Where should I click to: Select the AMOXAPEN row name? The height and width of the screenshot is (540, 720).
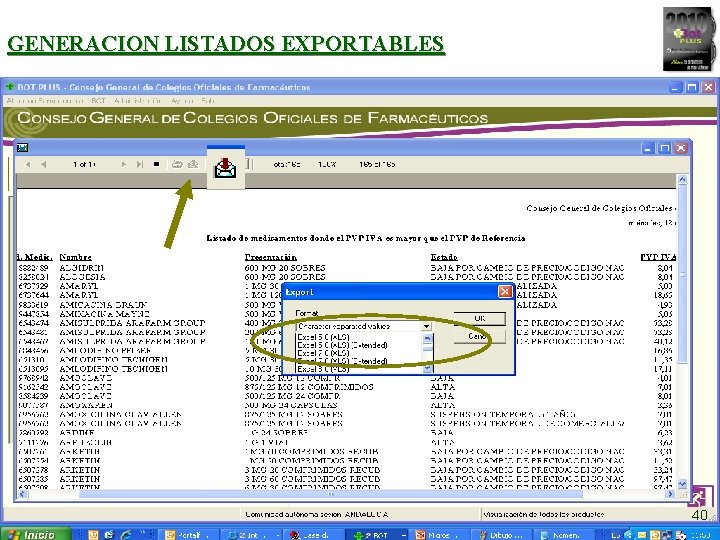[x=86, y=405]
